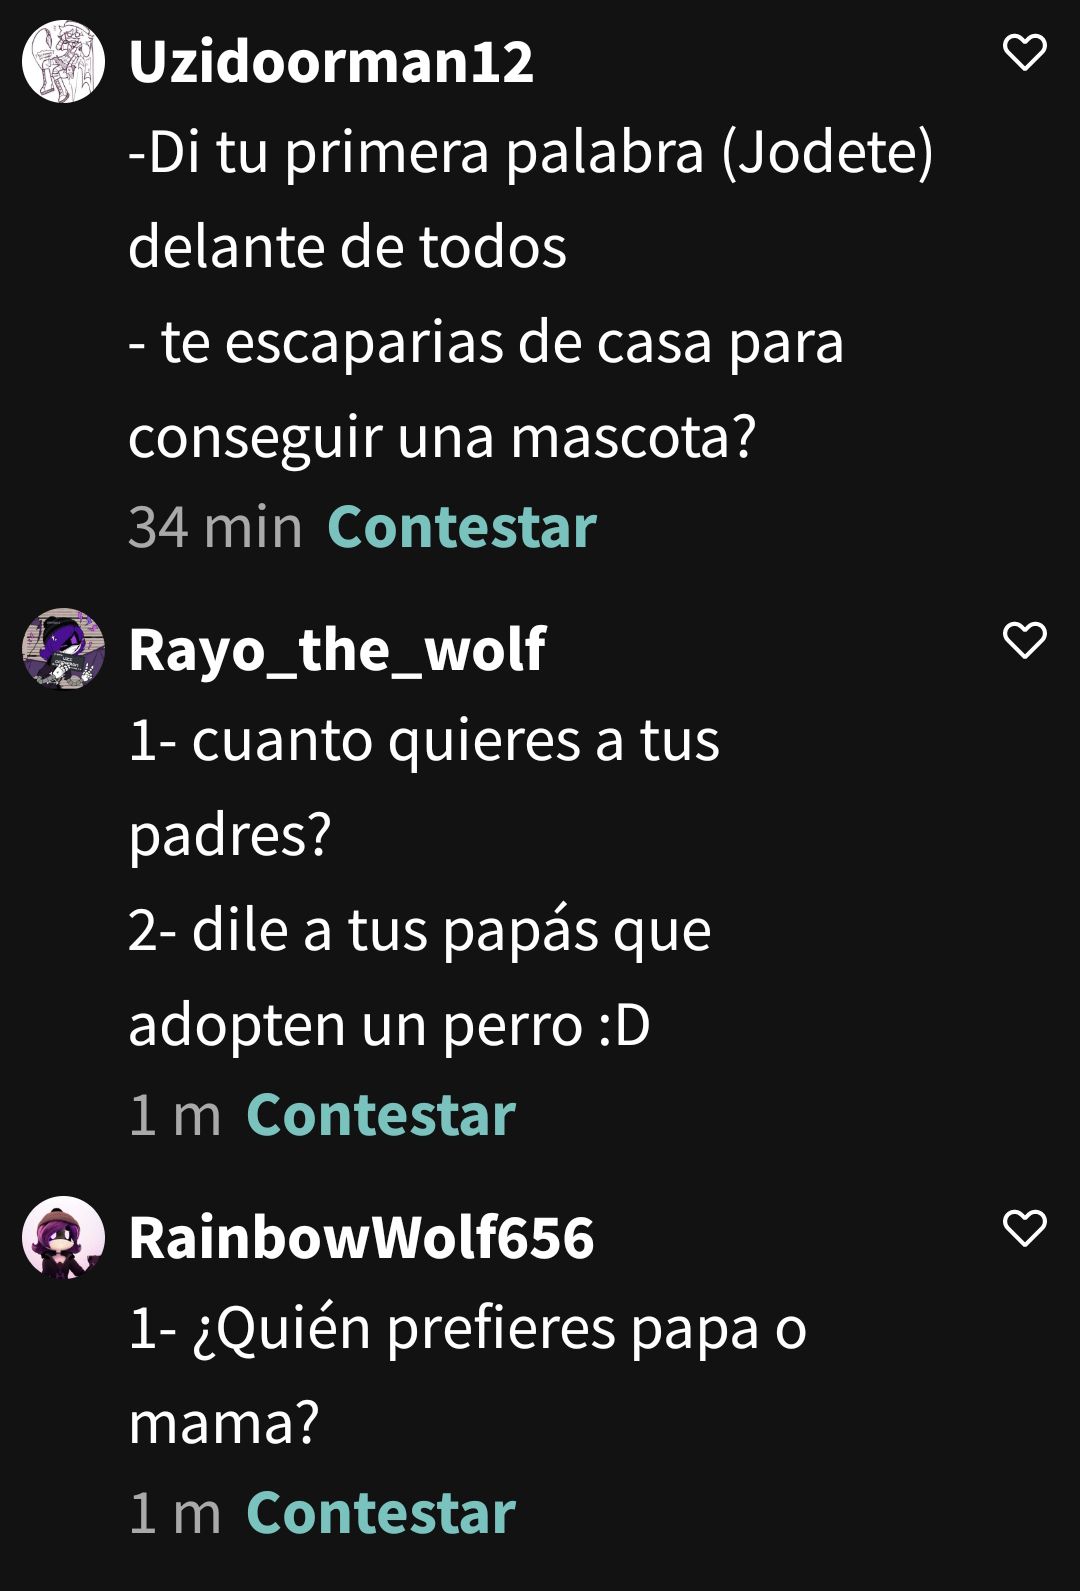Image resolution: width=1080 pixels, height=1591 pixels.
Task: Open RainbowWolf656's avatar image
Action: tap(64, 1237)
